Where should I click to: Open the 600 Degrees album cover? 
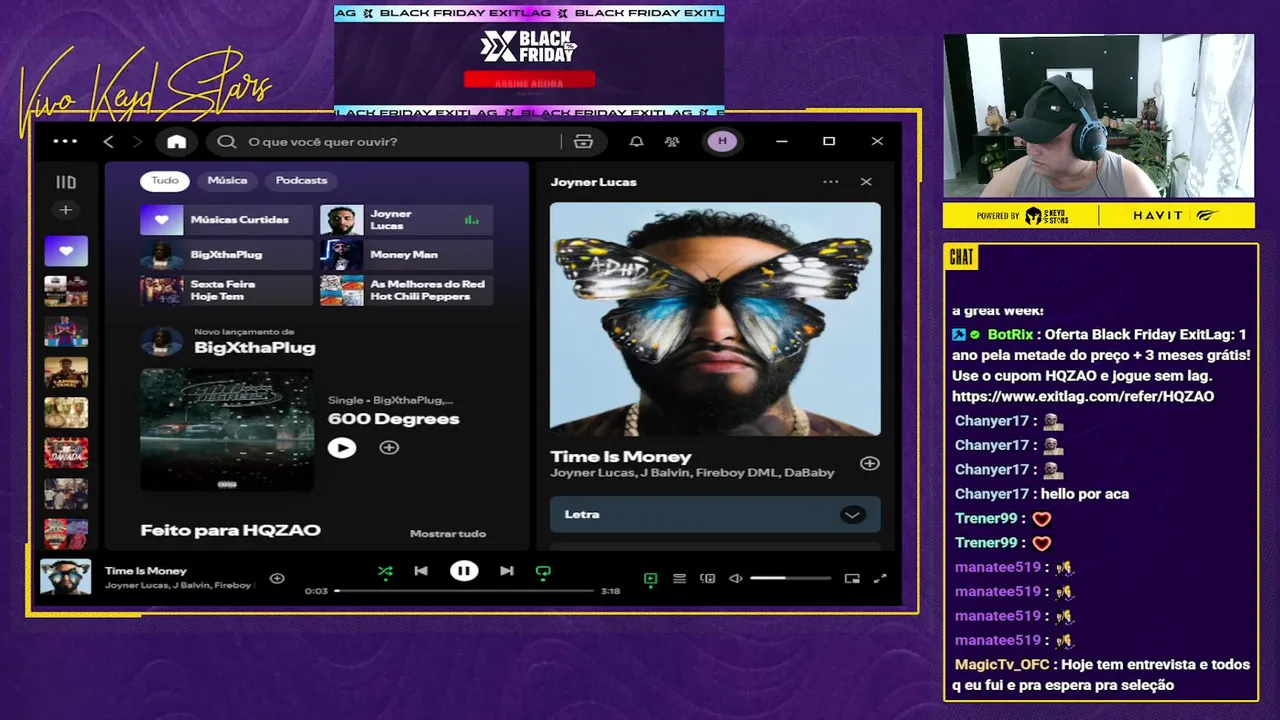click(227, 430)
